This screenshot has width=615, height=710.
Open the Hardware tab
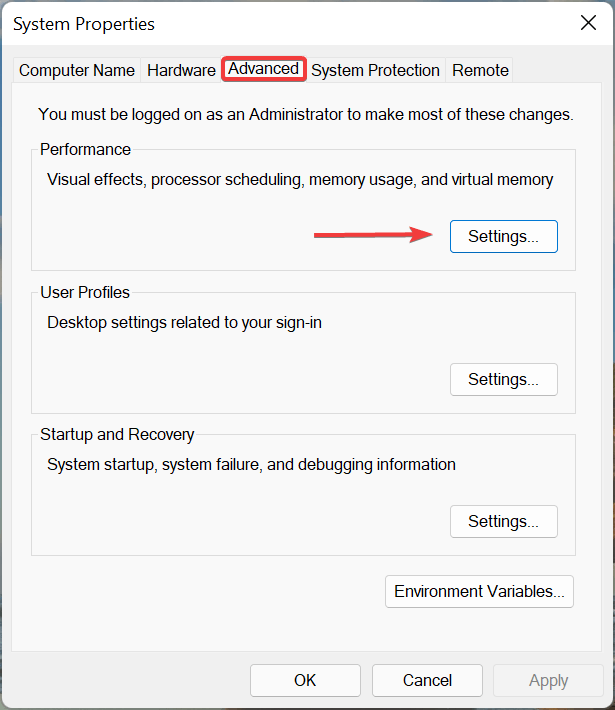[181, 70]
